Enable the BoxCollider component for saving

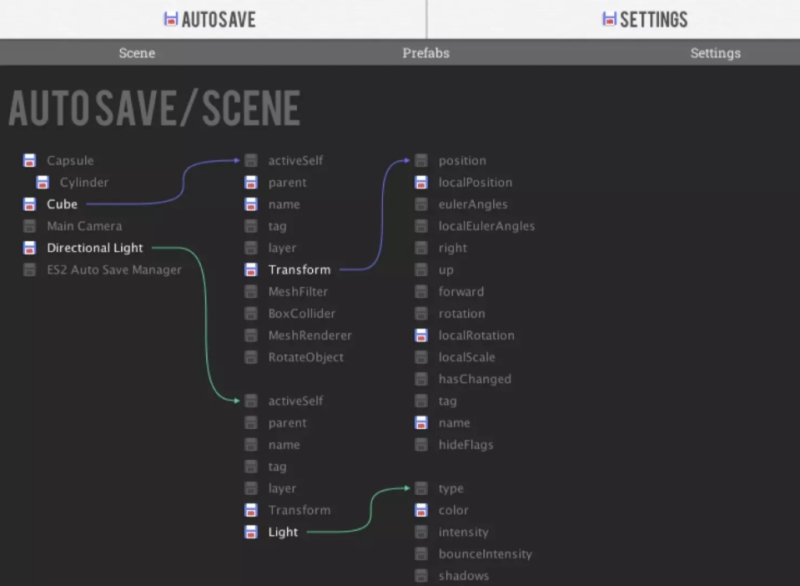click(249, 313)
